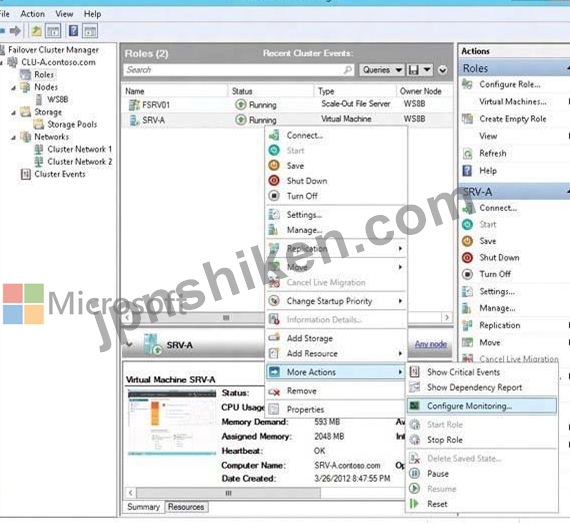The height and width of the screenshot is (523, 570).
Task: Collapse the Nodes tree item
Action: click(13, 88)
